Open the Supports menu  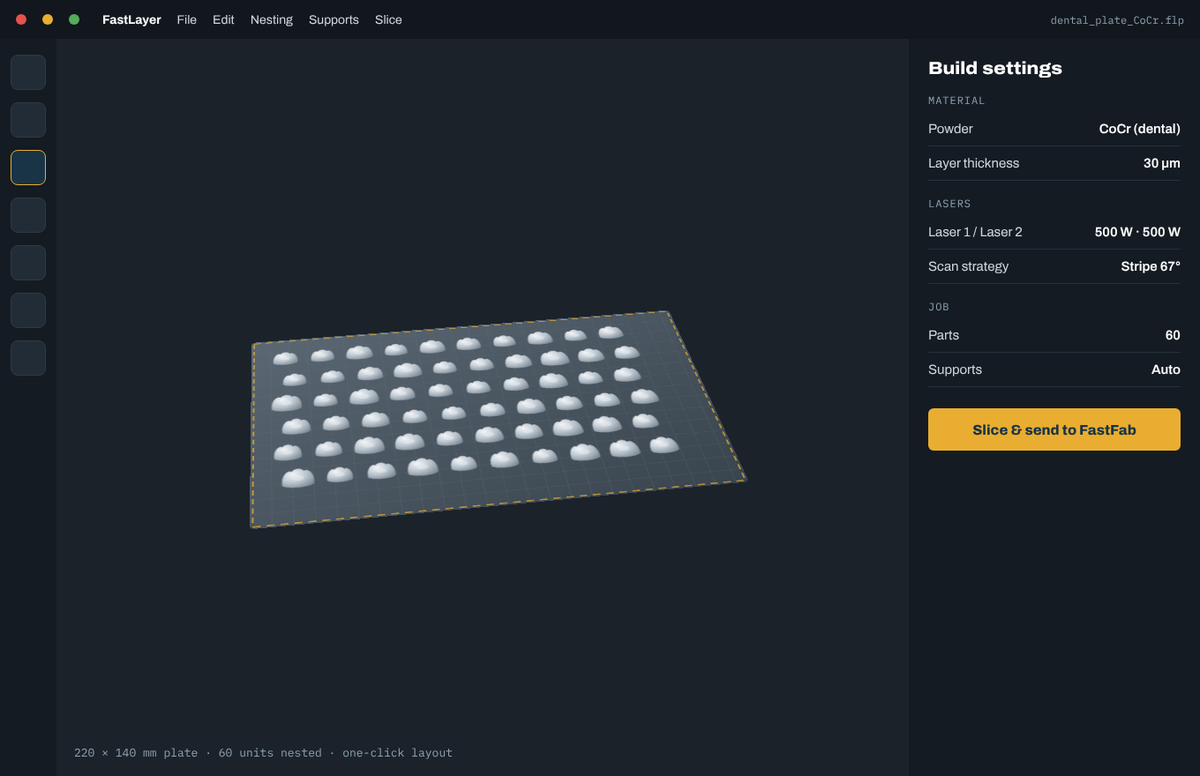(x=334, y=20)
